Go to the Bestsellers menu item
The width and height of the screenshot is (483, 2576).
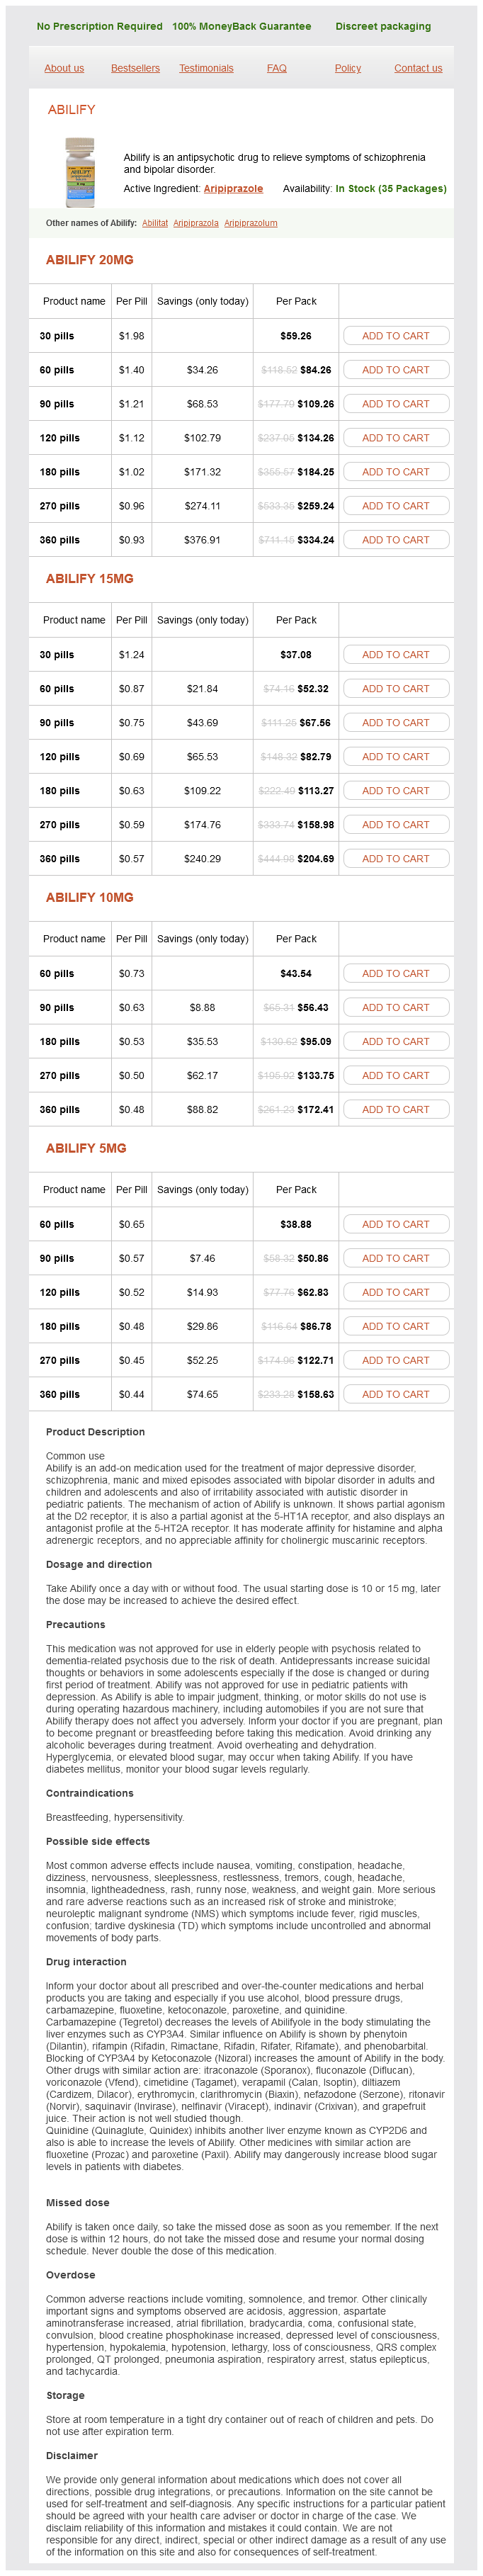pyautogui.click(x=135, y=68)
